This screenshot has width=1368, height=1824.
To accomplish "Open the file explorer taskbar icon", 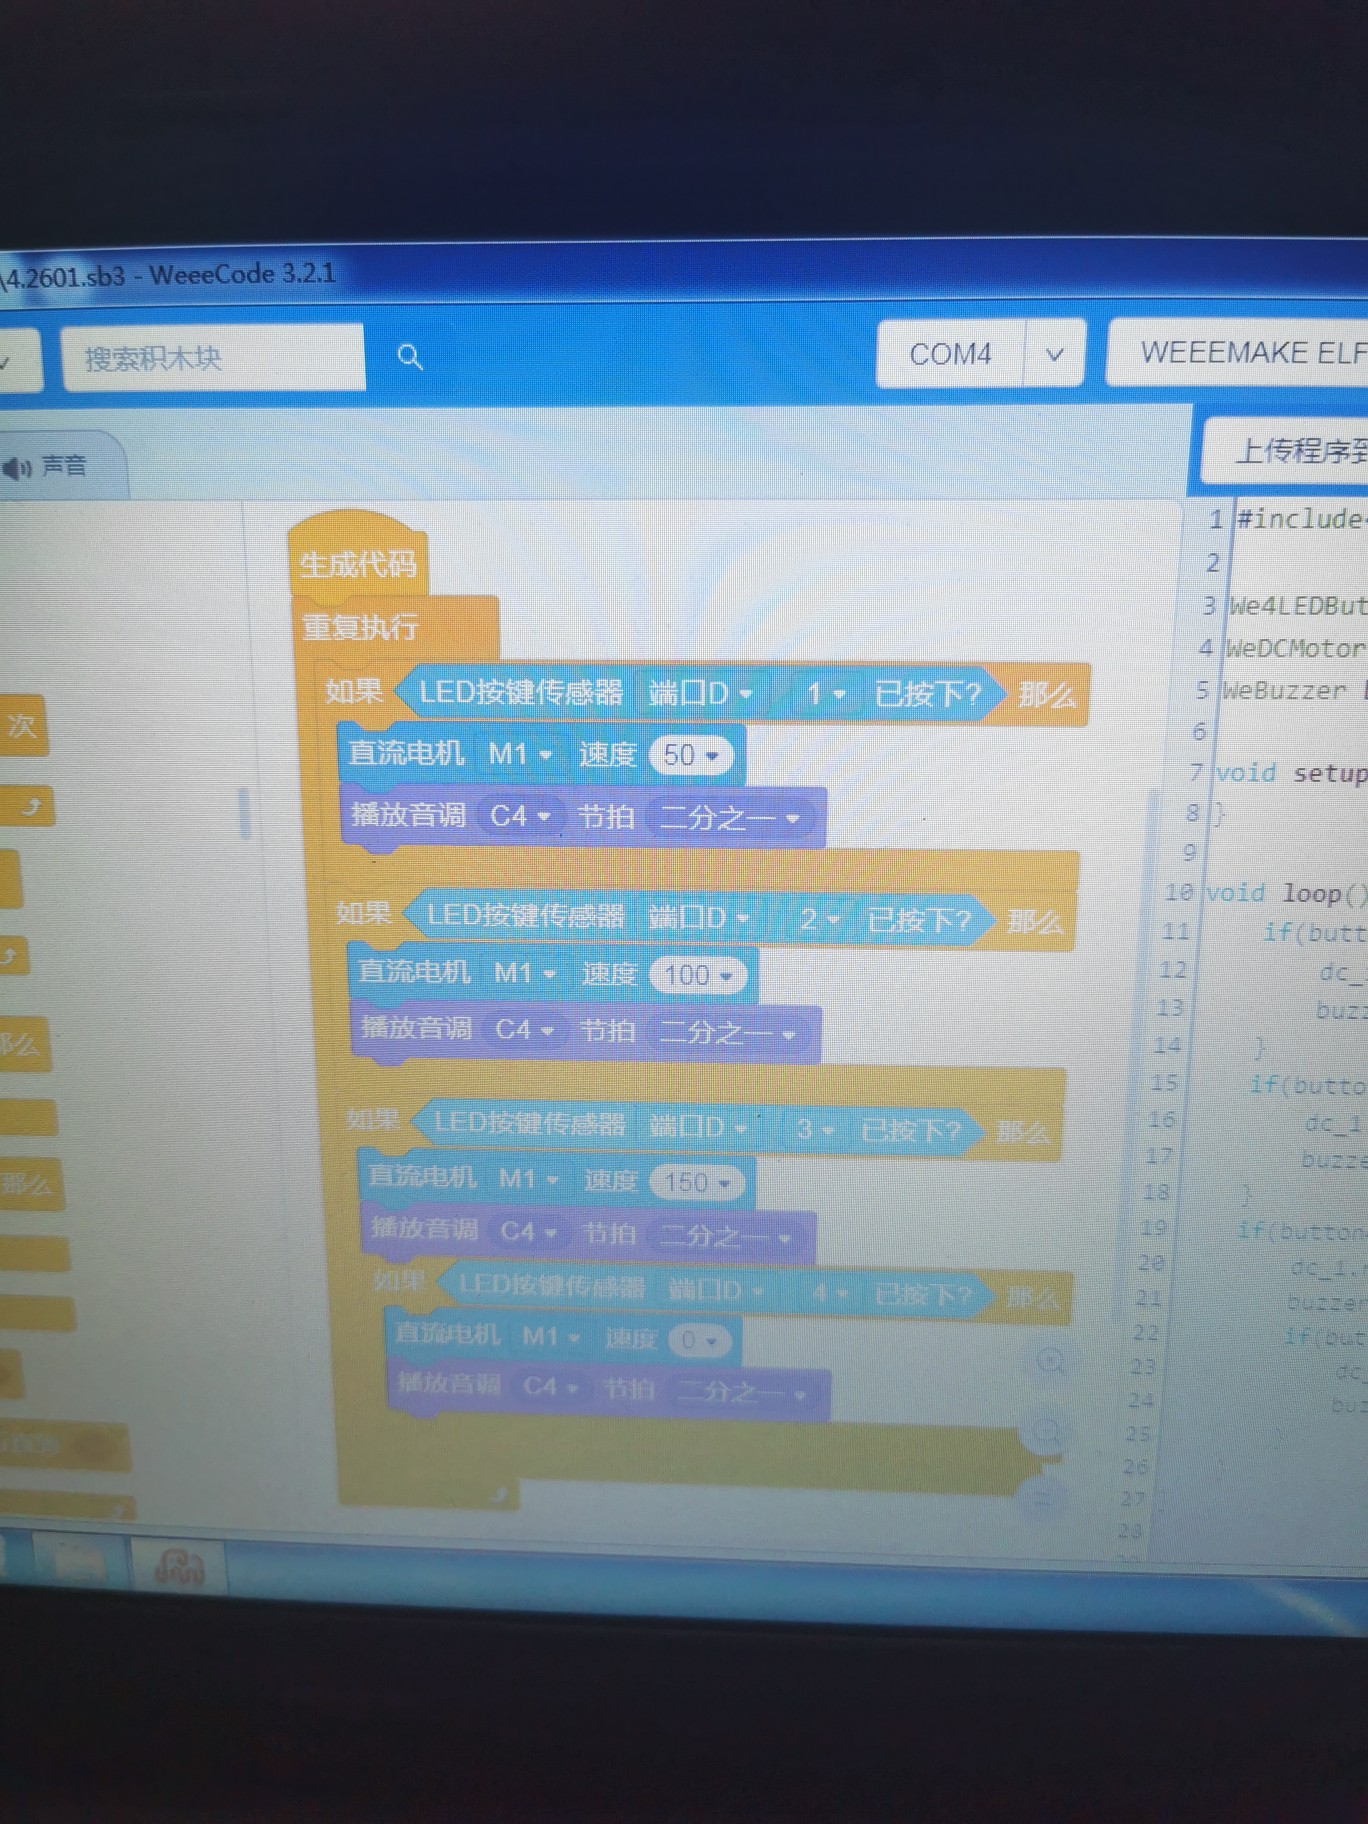I will pyautogui.click(x=78, y=1559).
